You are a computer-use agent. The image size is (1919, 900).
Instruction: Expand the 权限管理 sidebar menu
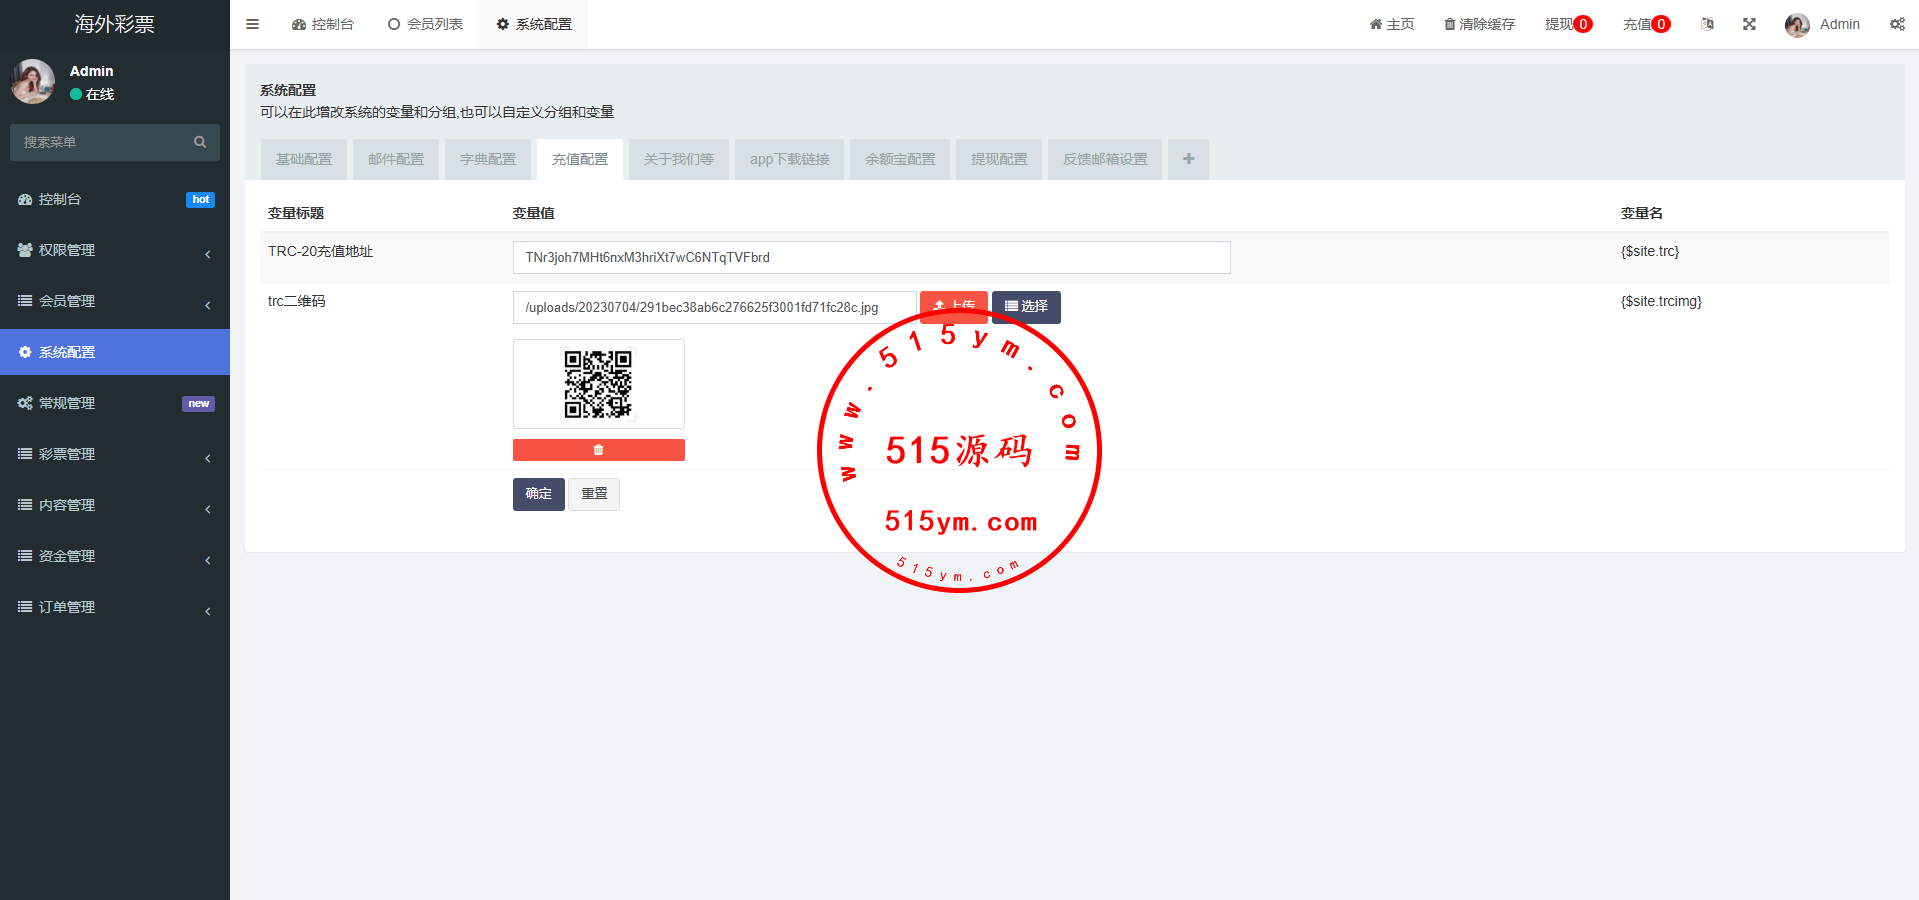114,250
